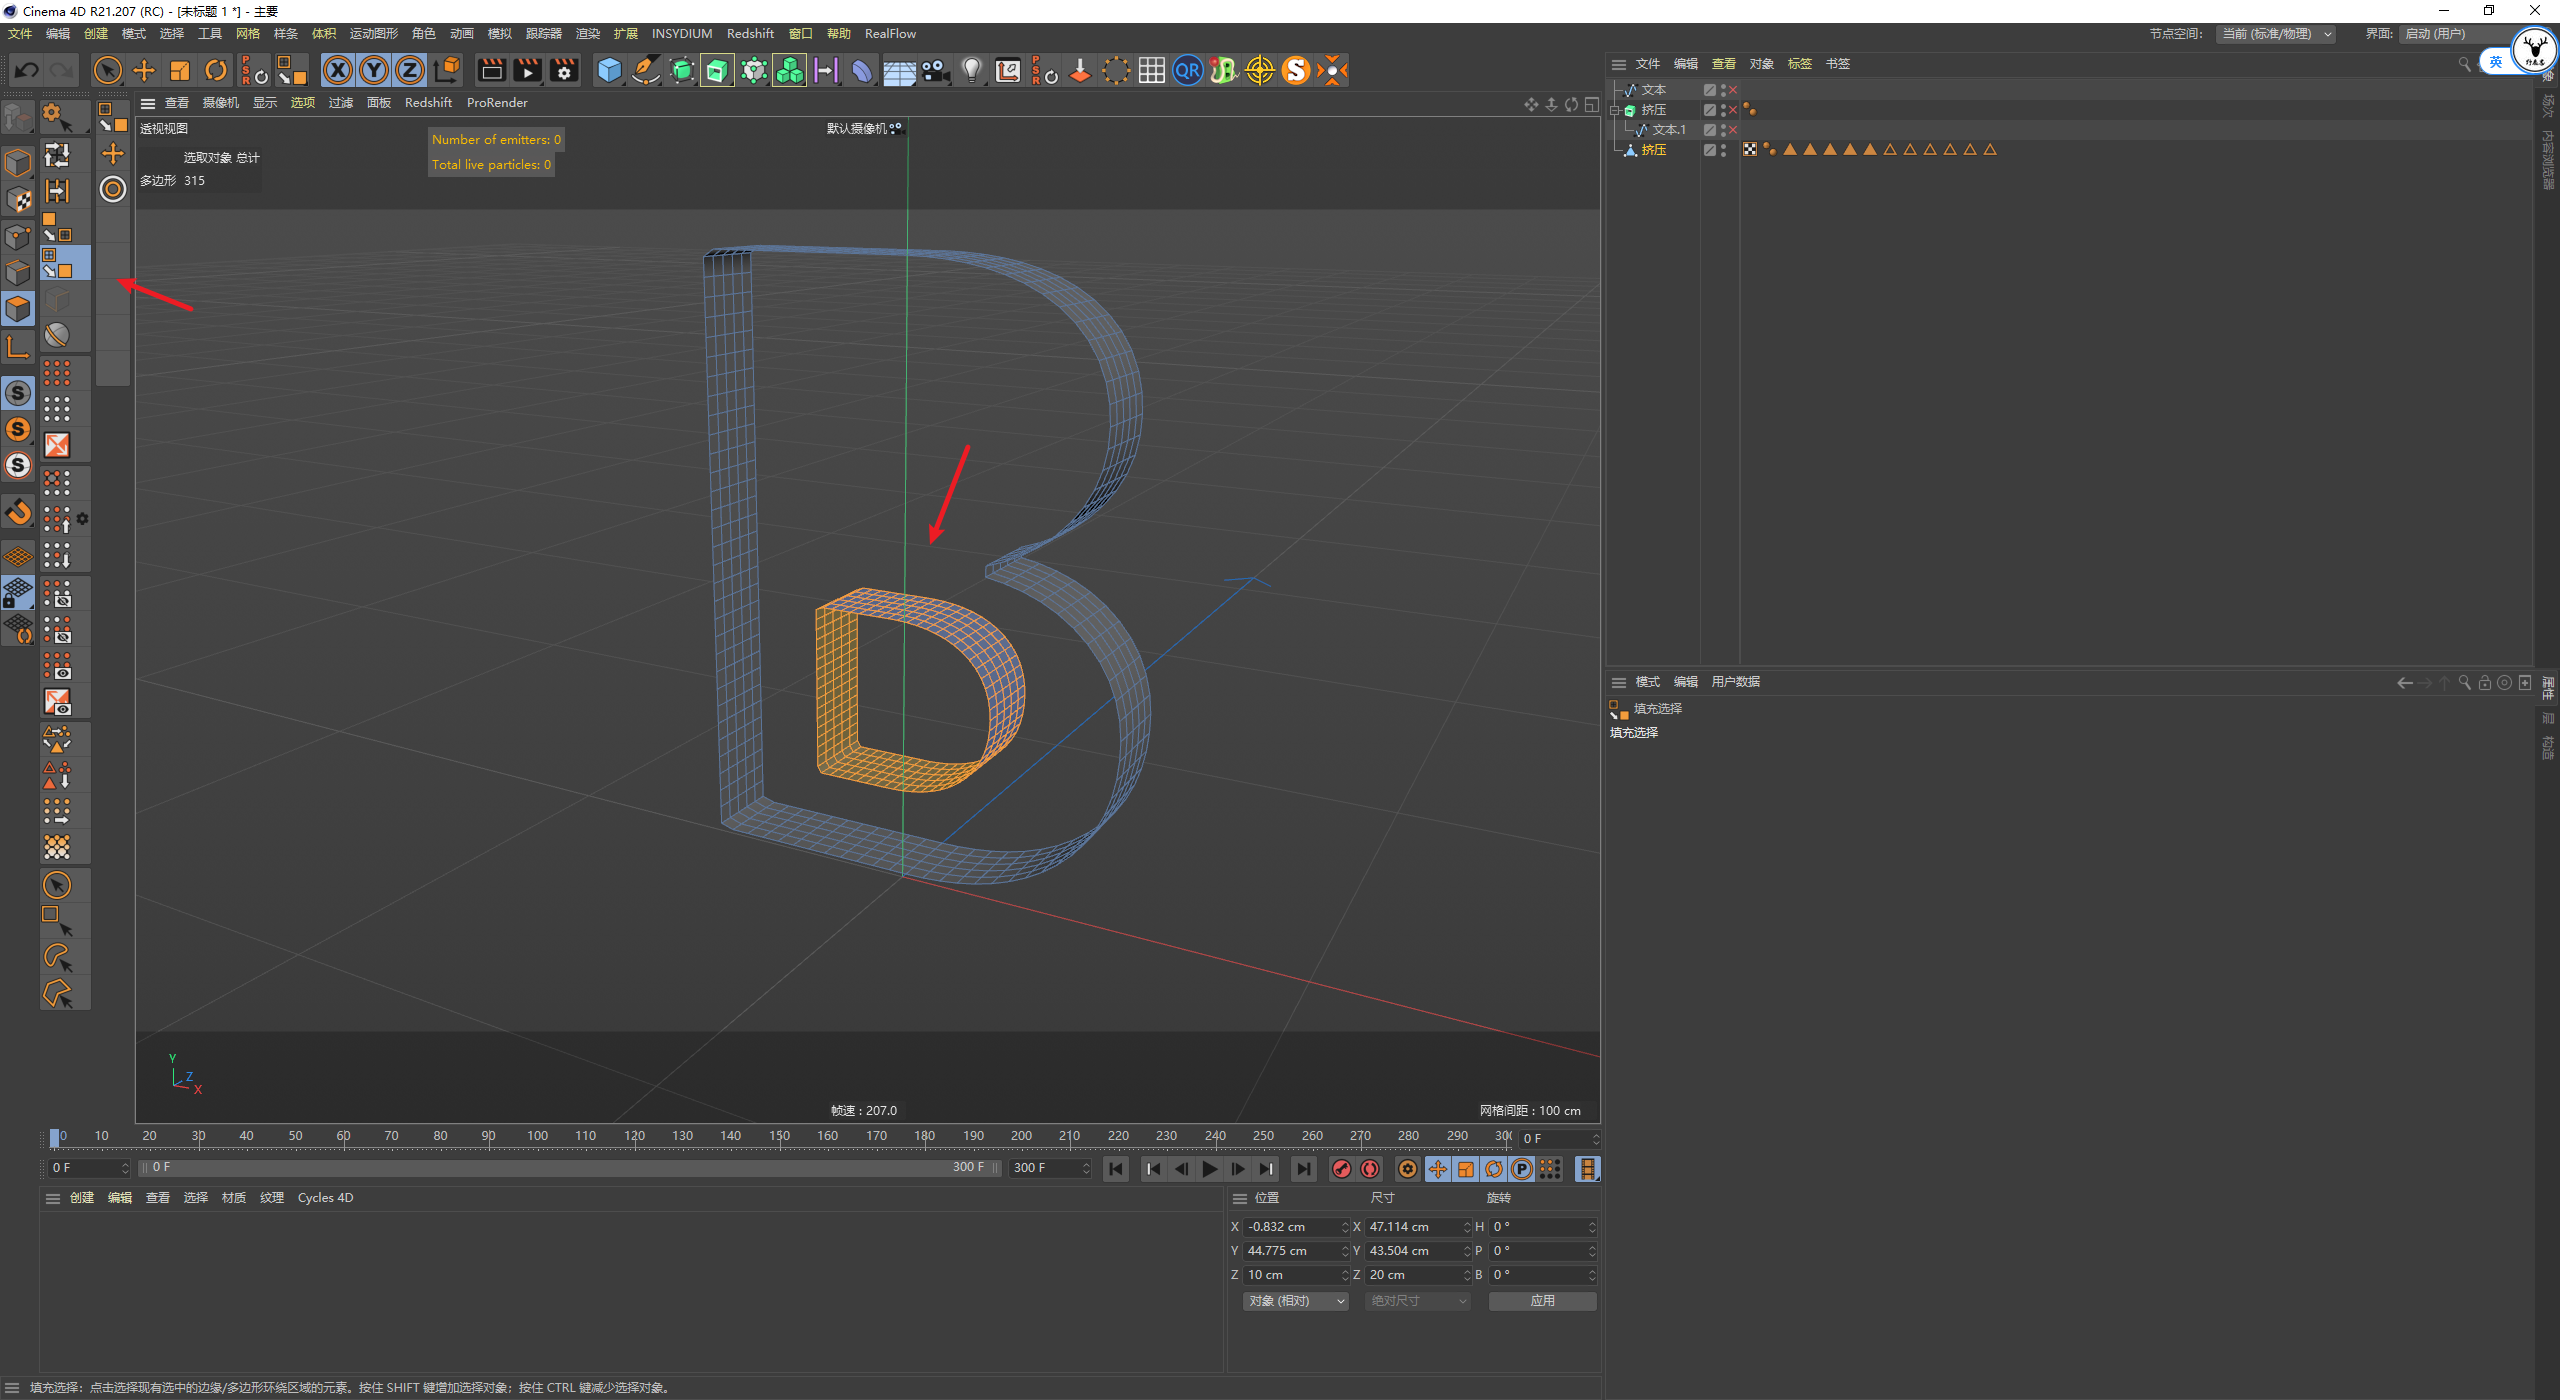
Task: Click the 应用 apply button
Action: (1542, 1301)
